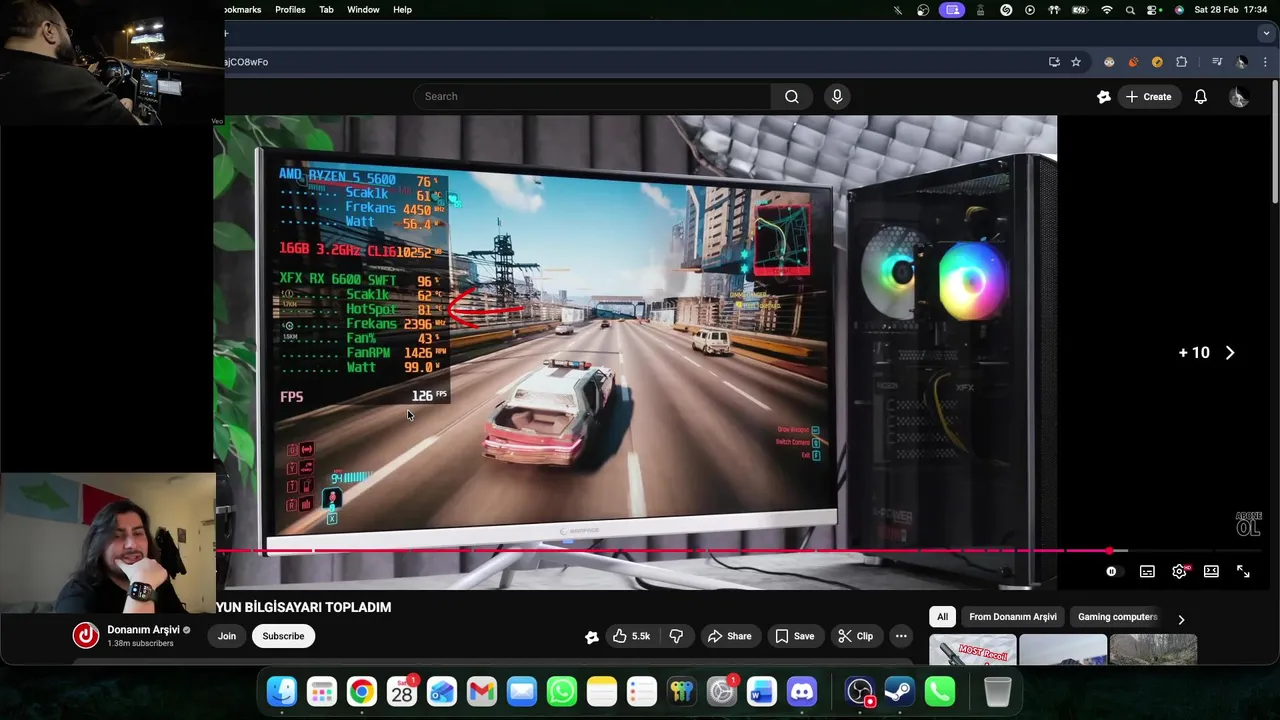
Task: Save the video to playlist
Action: [795, 636]
